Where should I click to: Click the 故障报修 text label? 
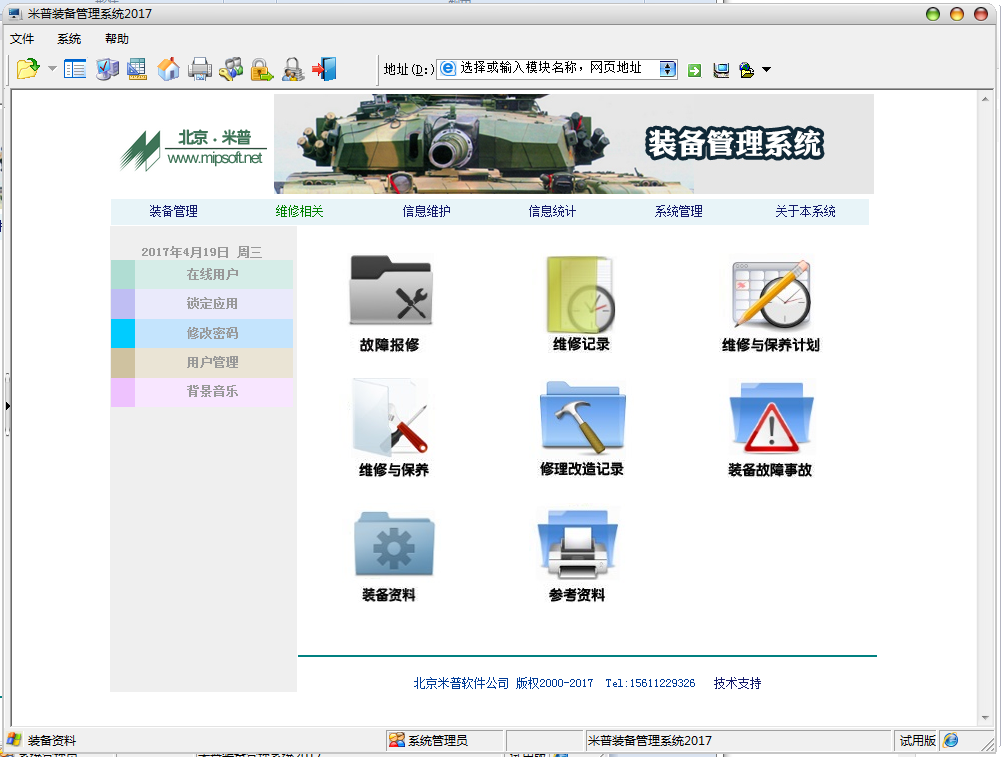tap(389, 345)
